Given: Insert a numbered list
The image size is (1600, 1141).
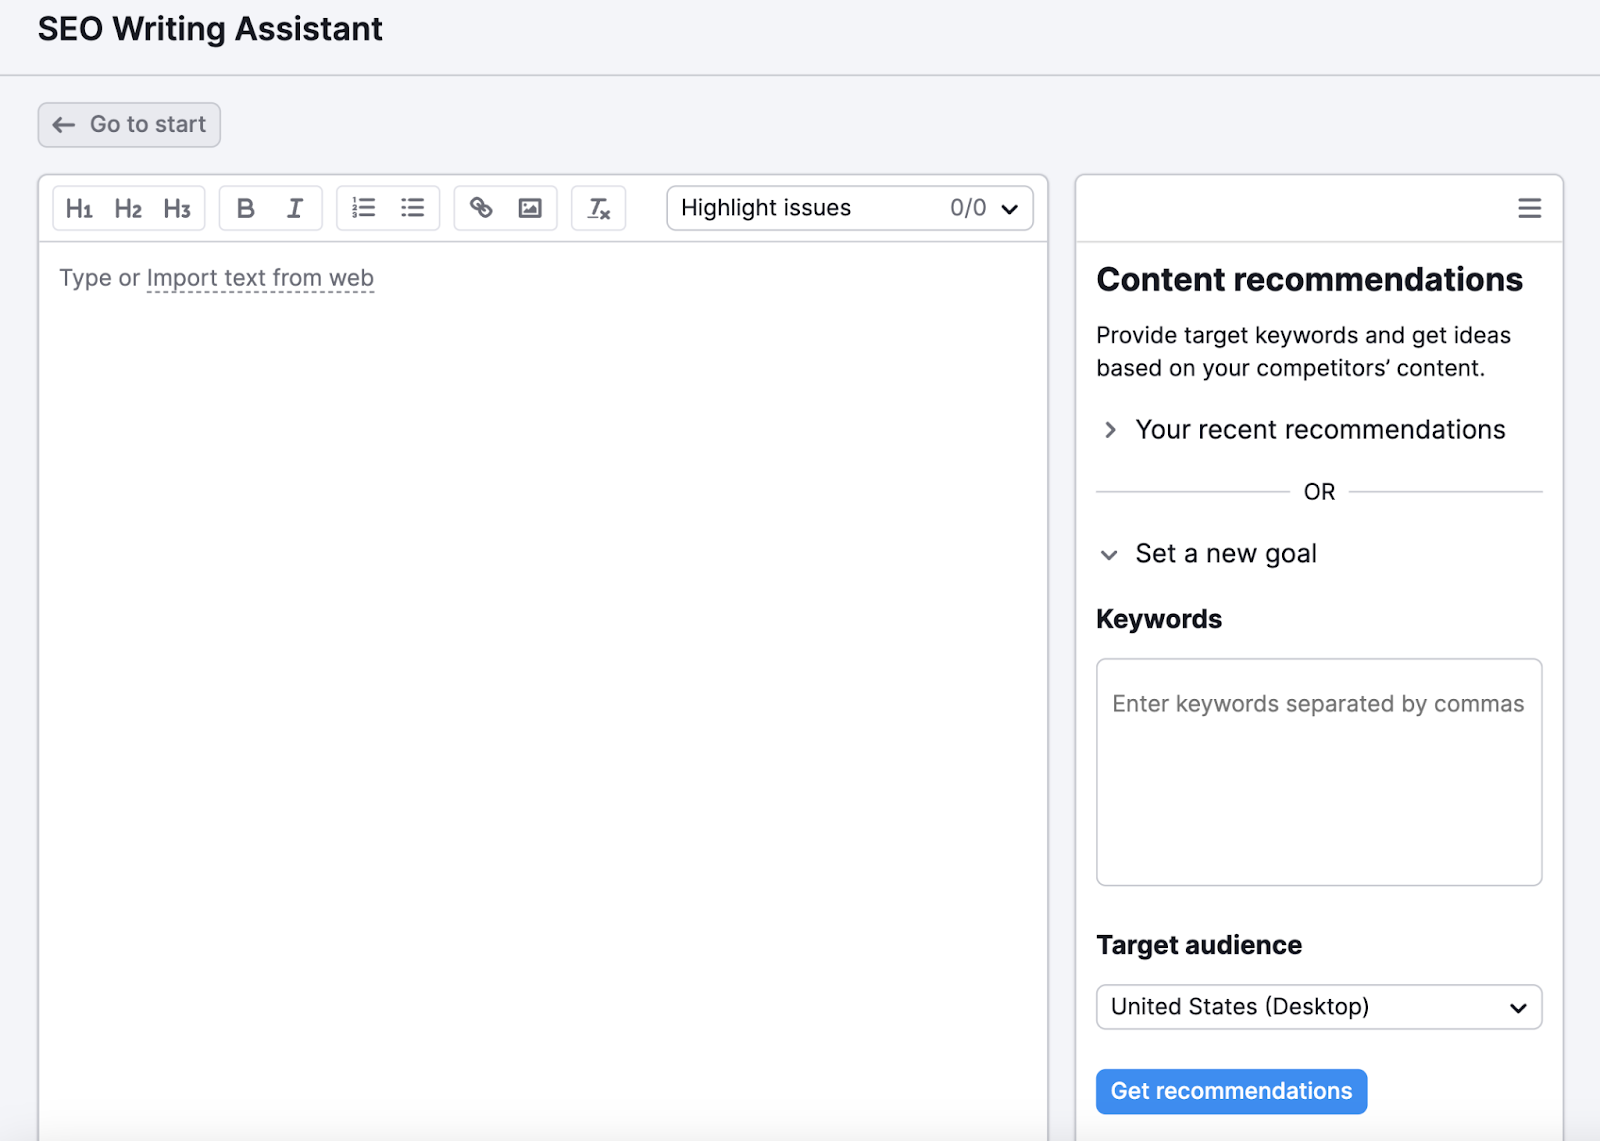Looking at the screenshot, I should tap(363, 208).
